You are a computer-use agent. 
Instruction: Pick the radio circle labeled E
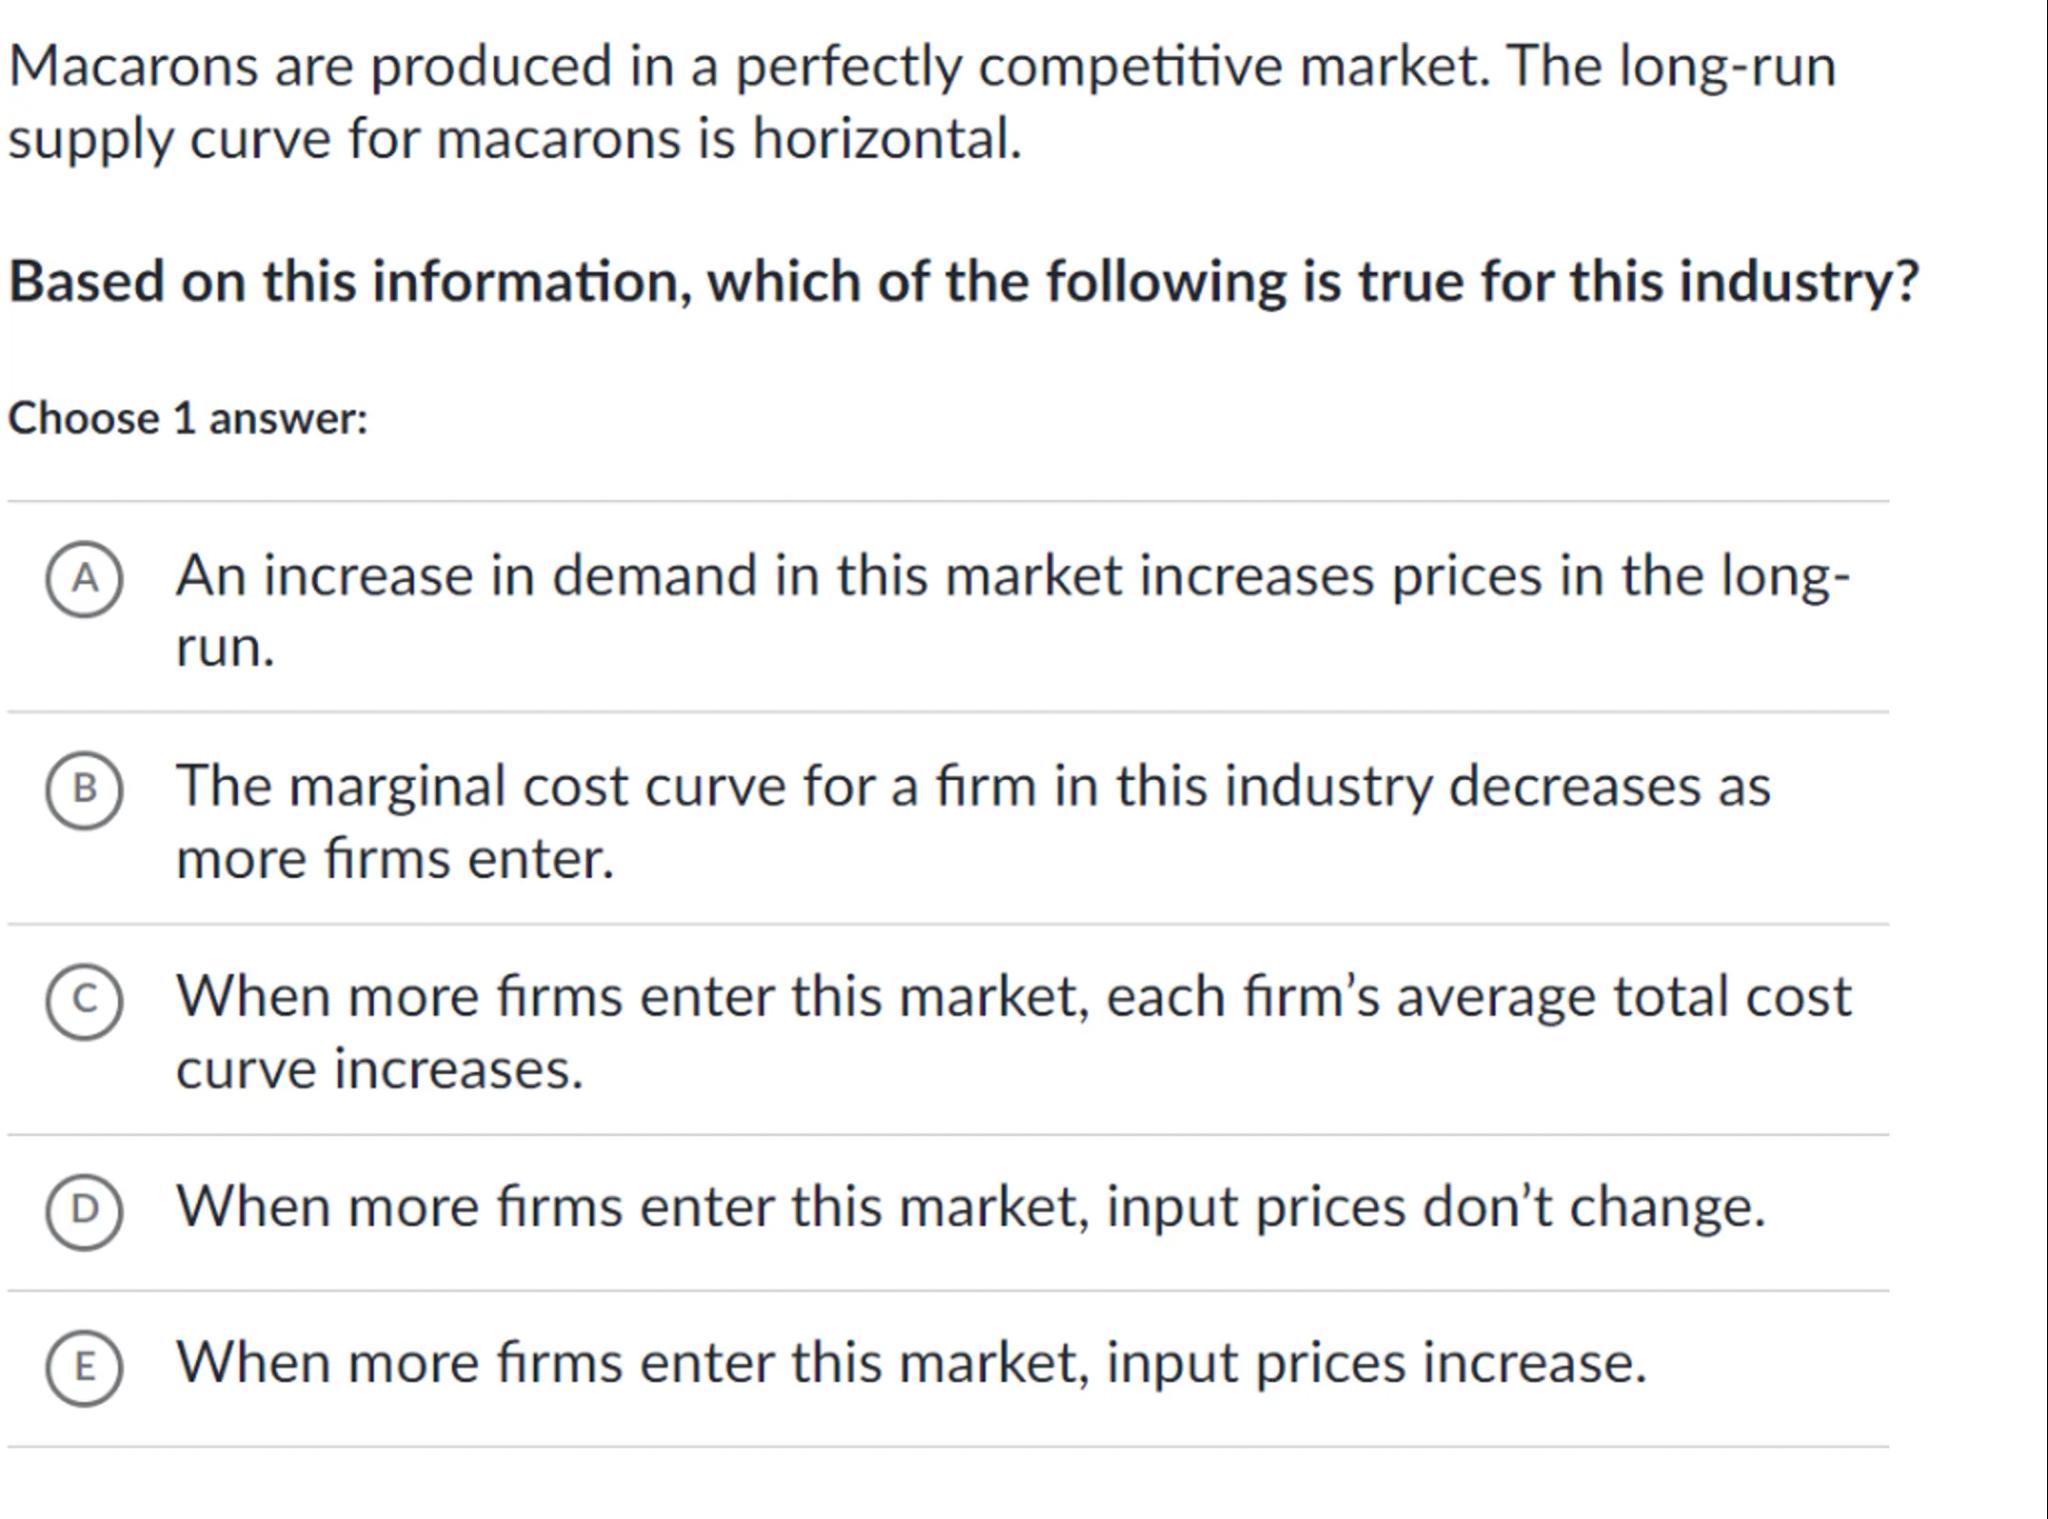click(85, 1367)
